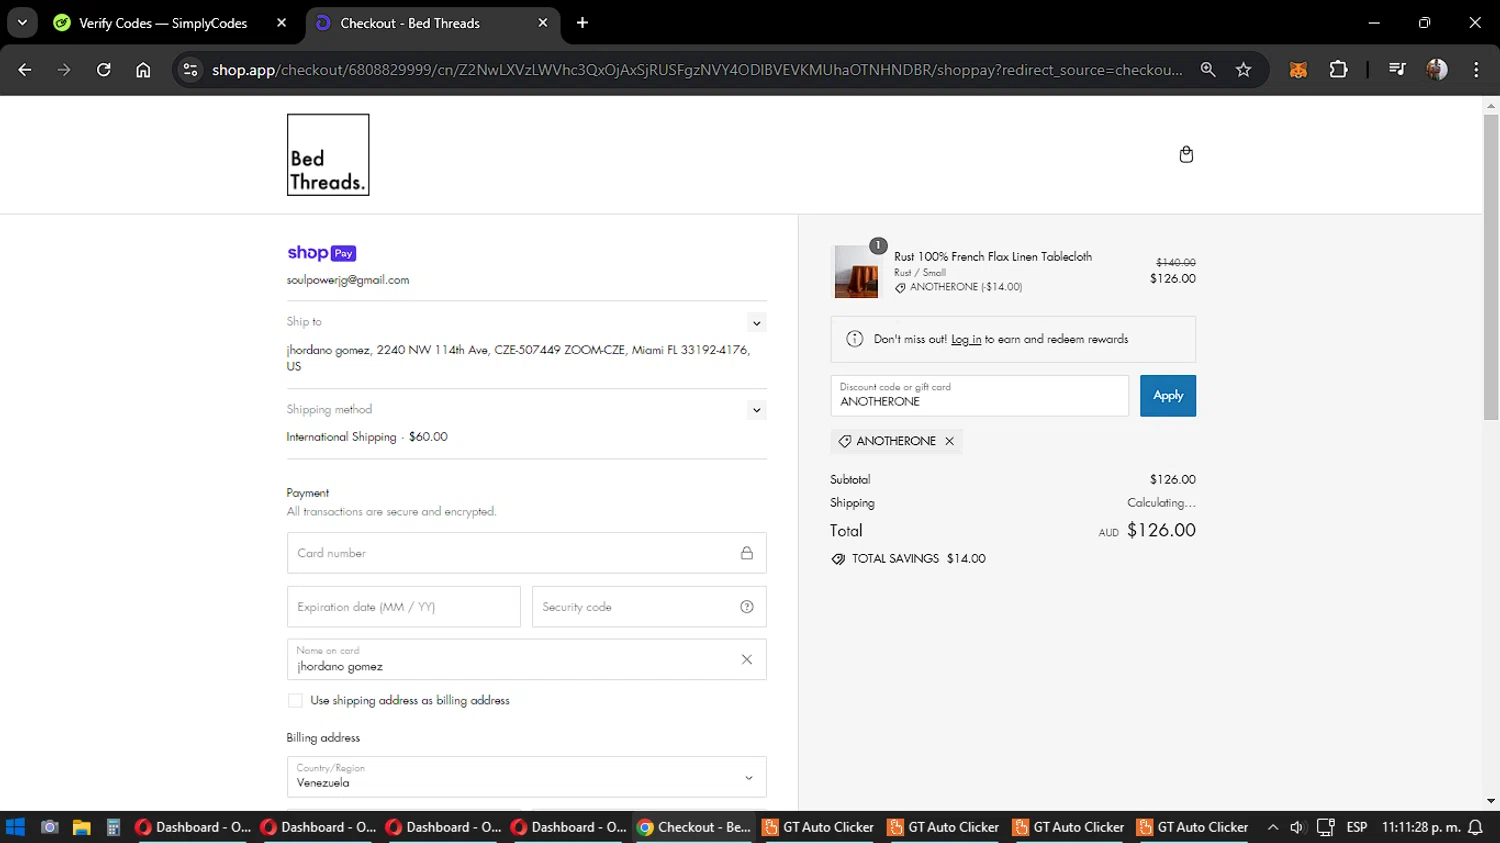
Task: Open the calculator taskbar icon
Action: pos(113,827)
